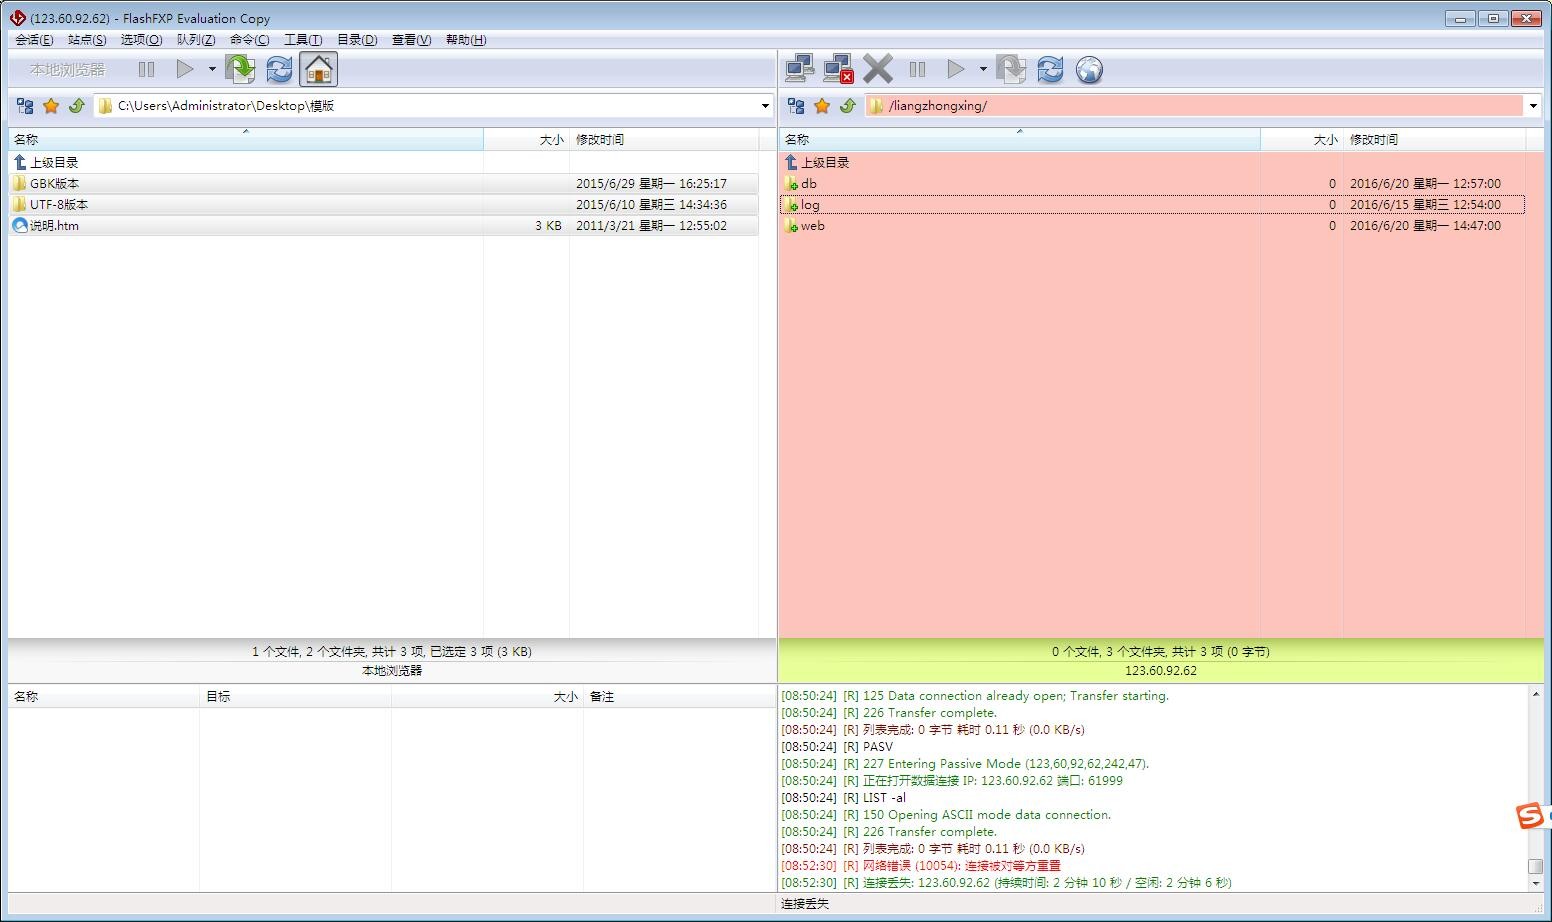Refresh the remote pane file listing
This screenshot has width=1552, height=922.
pos(1050,69)
